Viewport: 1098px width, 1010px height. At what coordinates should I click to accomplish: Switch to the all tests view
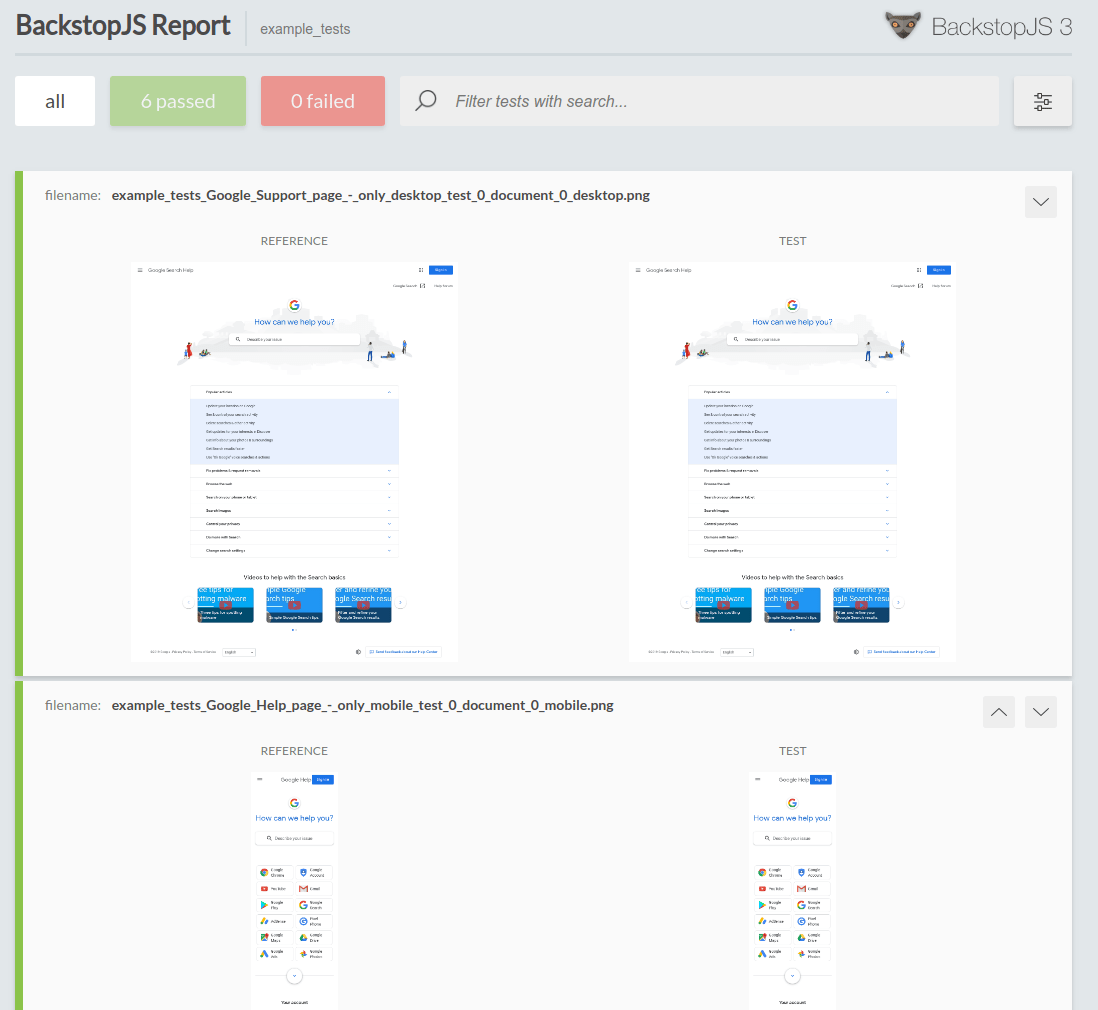(x=54, y=100)
